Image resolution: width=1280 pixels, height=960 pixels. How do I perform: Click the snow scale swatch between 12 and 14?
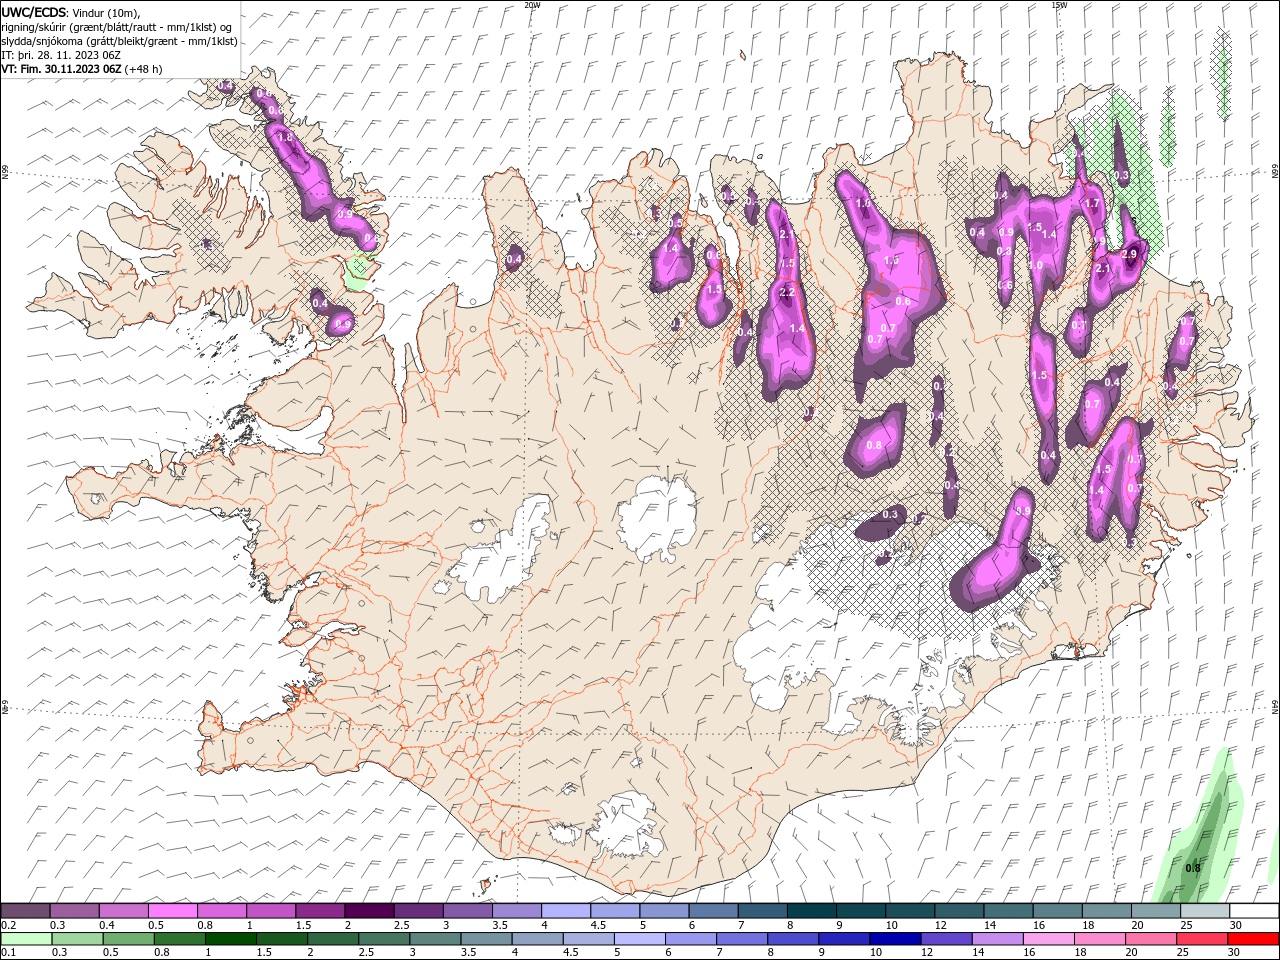[x=958, y=911]
